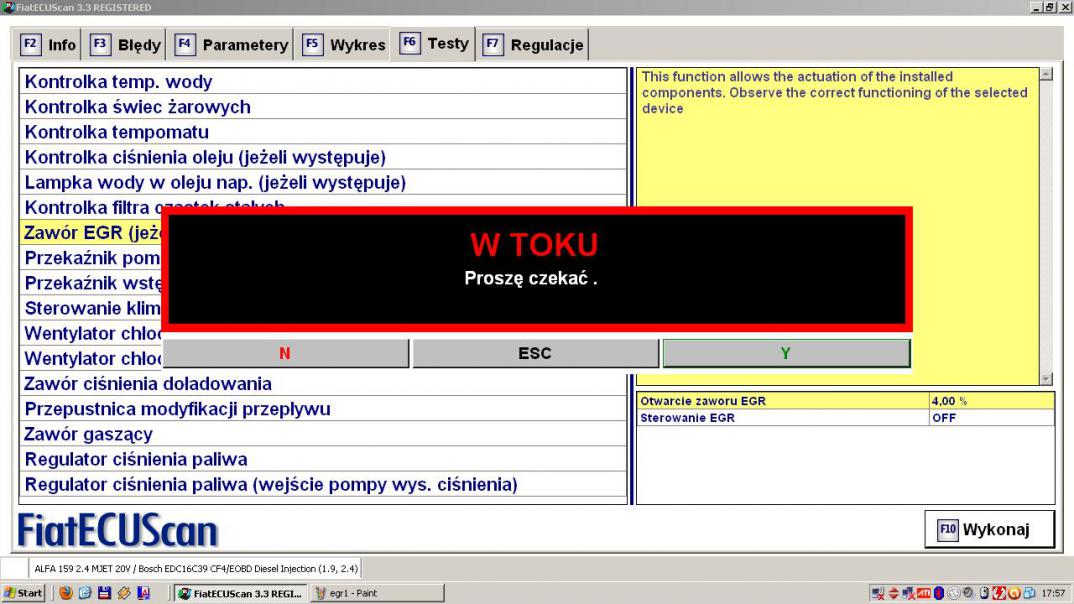Select Kontrolka ciśnienia oleju row
1074x604 pixels.
(323, 158)
